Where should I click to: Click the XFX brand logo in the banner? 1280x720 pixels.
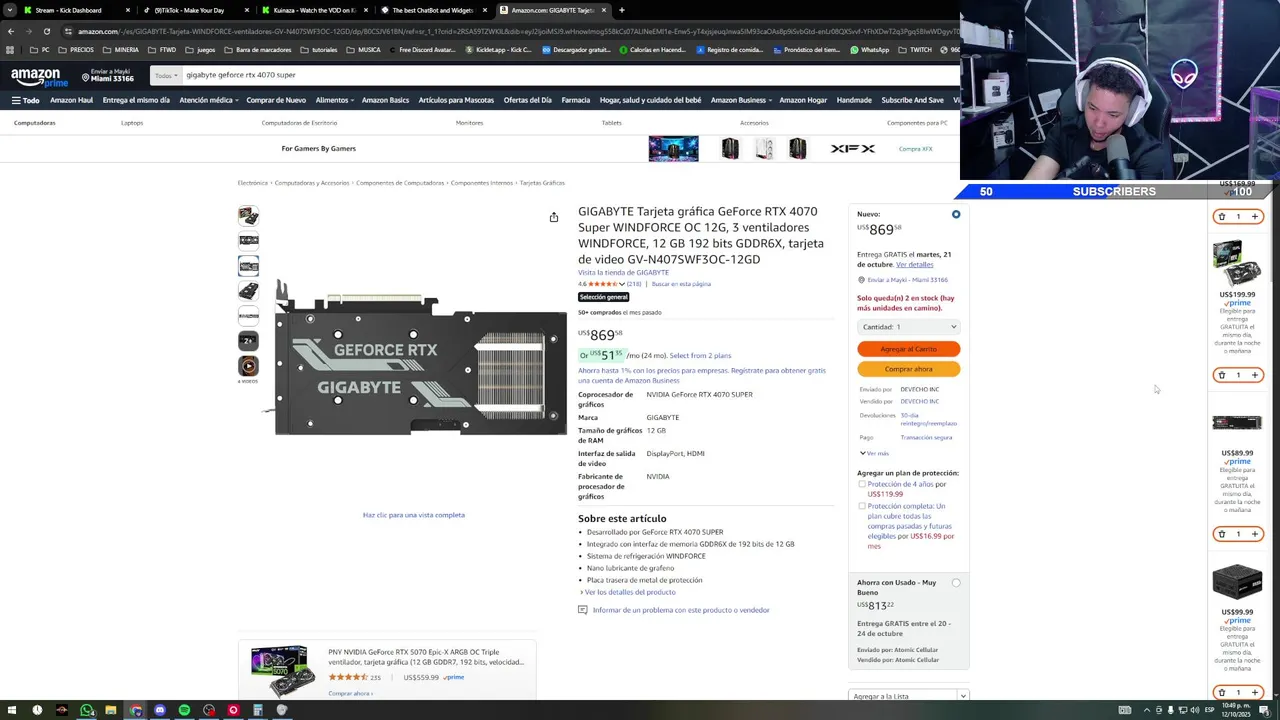point(853,149)
